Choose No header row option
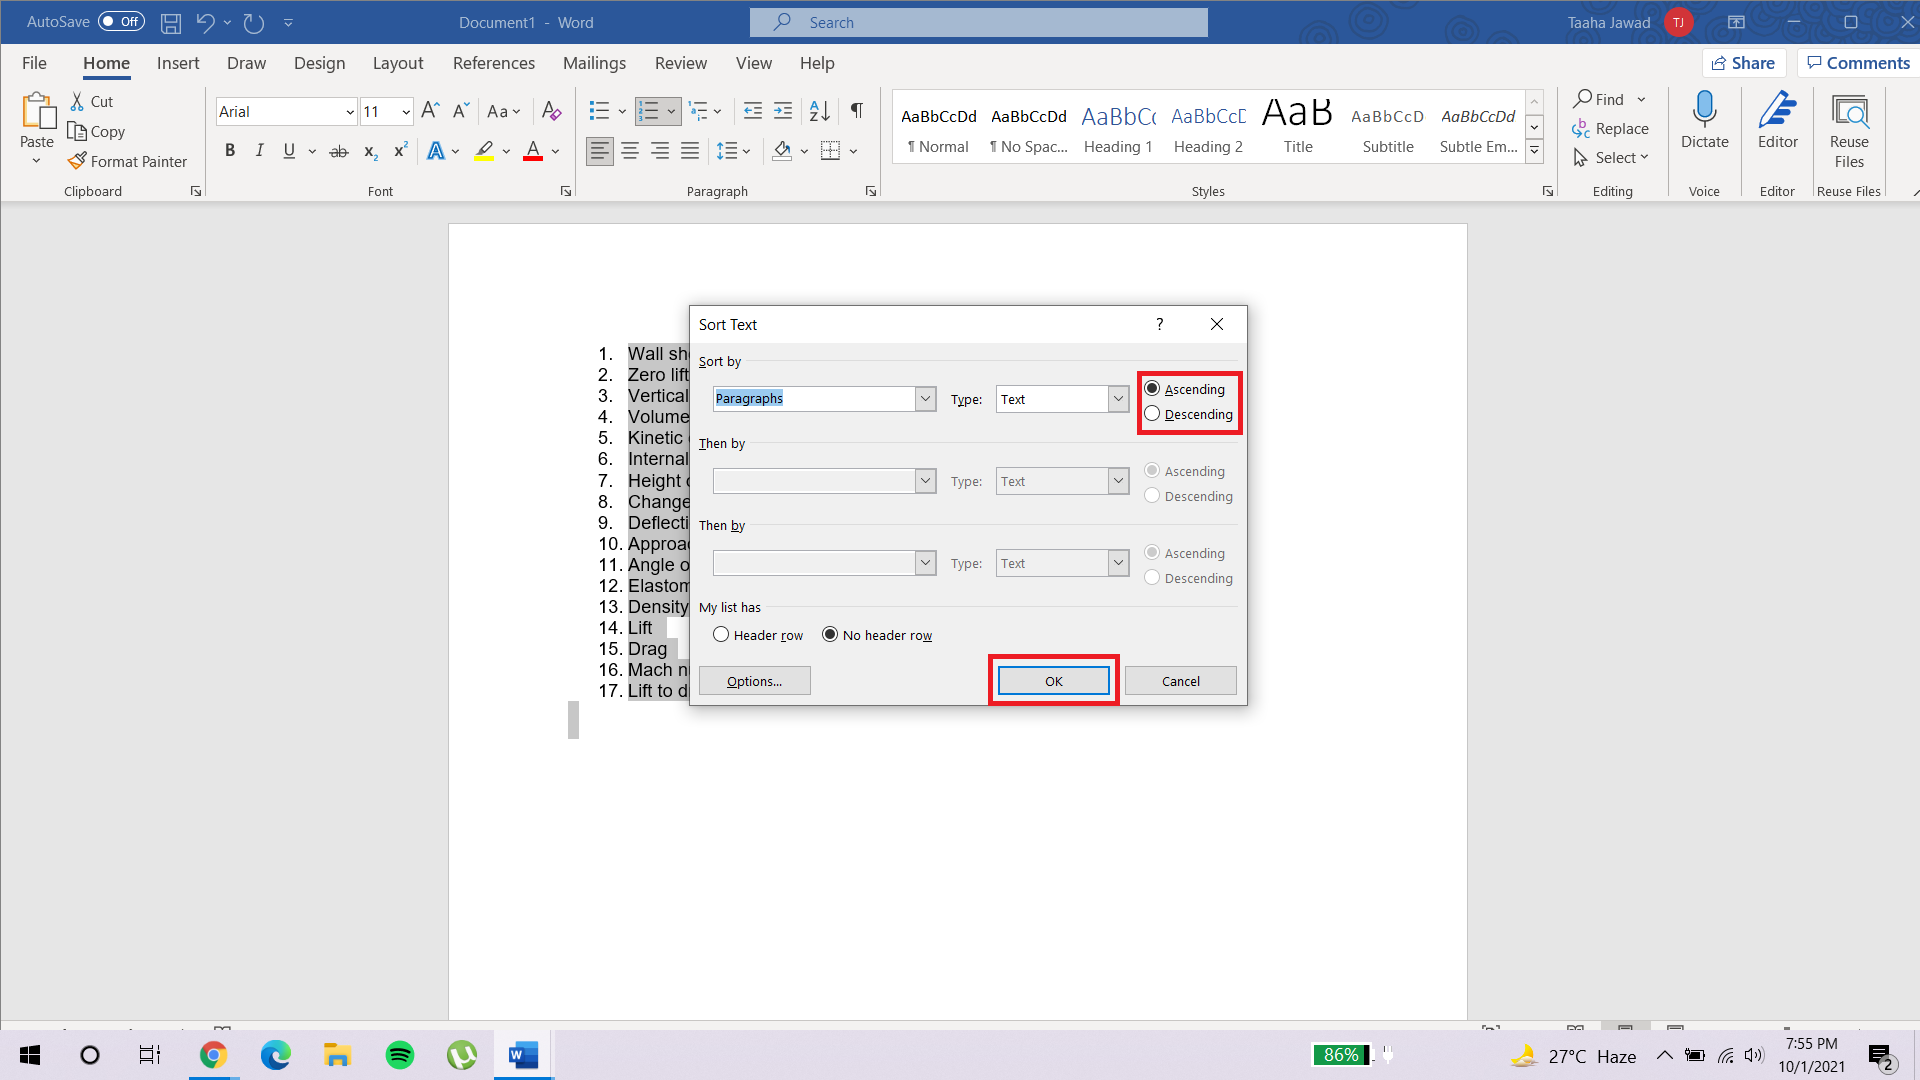1920x1080 pixels. (x=877, y=635)
